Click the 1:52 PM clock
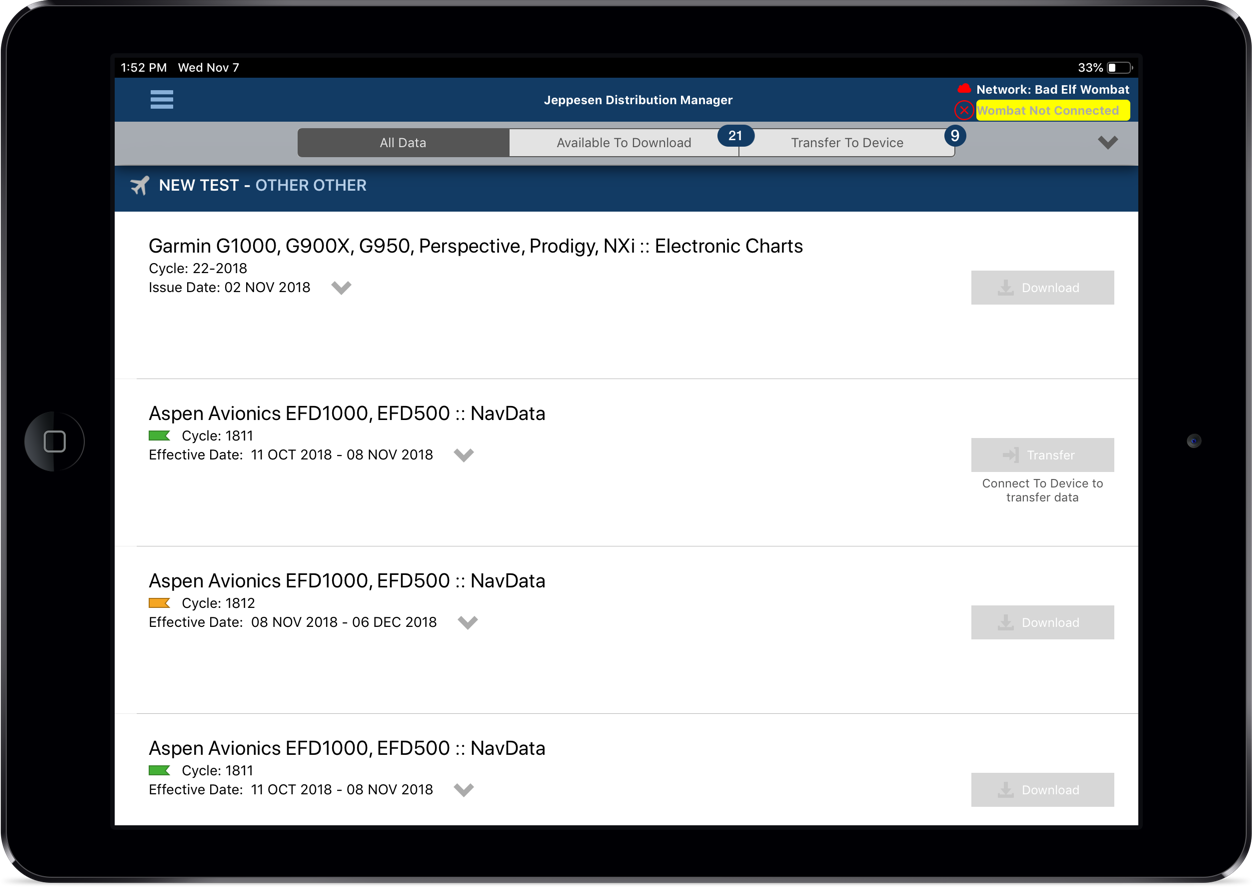 [x=144, y=68]
